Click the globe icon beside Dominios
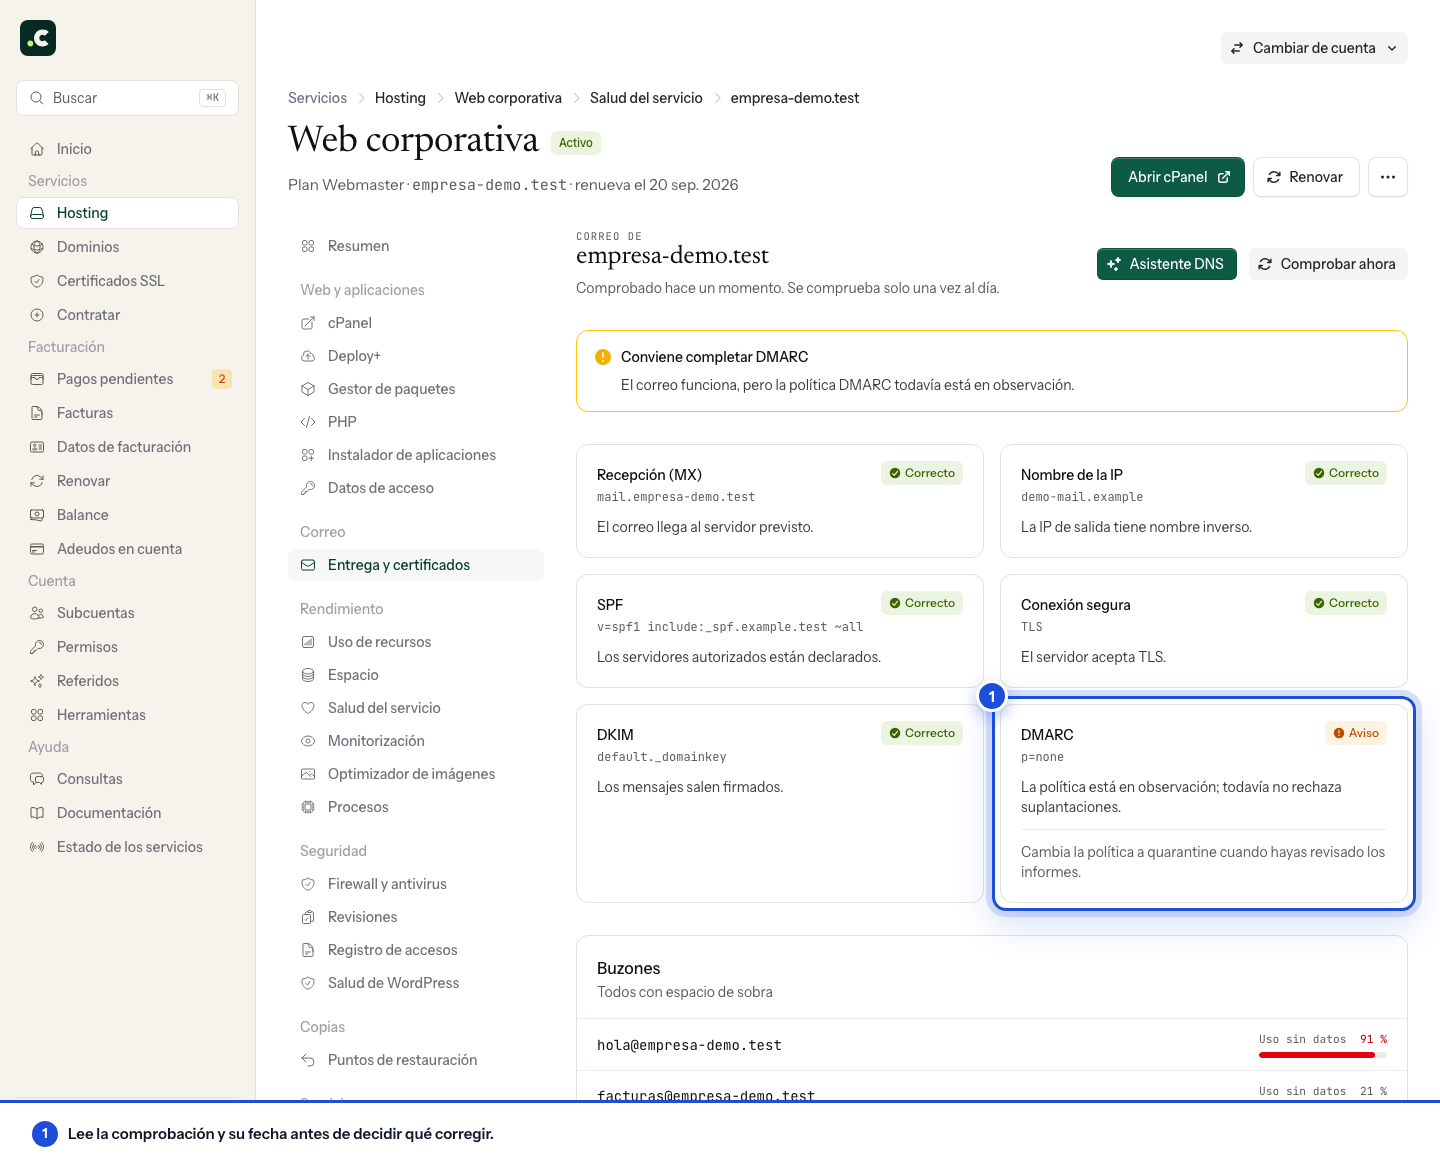 (37, 247)
